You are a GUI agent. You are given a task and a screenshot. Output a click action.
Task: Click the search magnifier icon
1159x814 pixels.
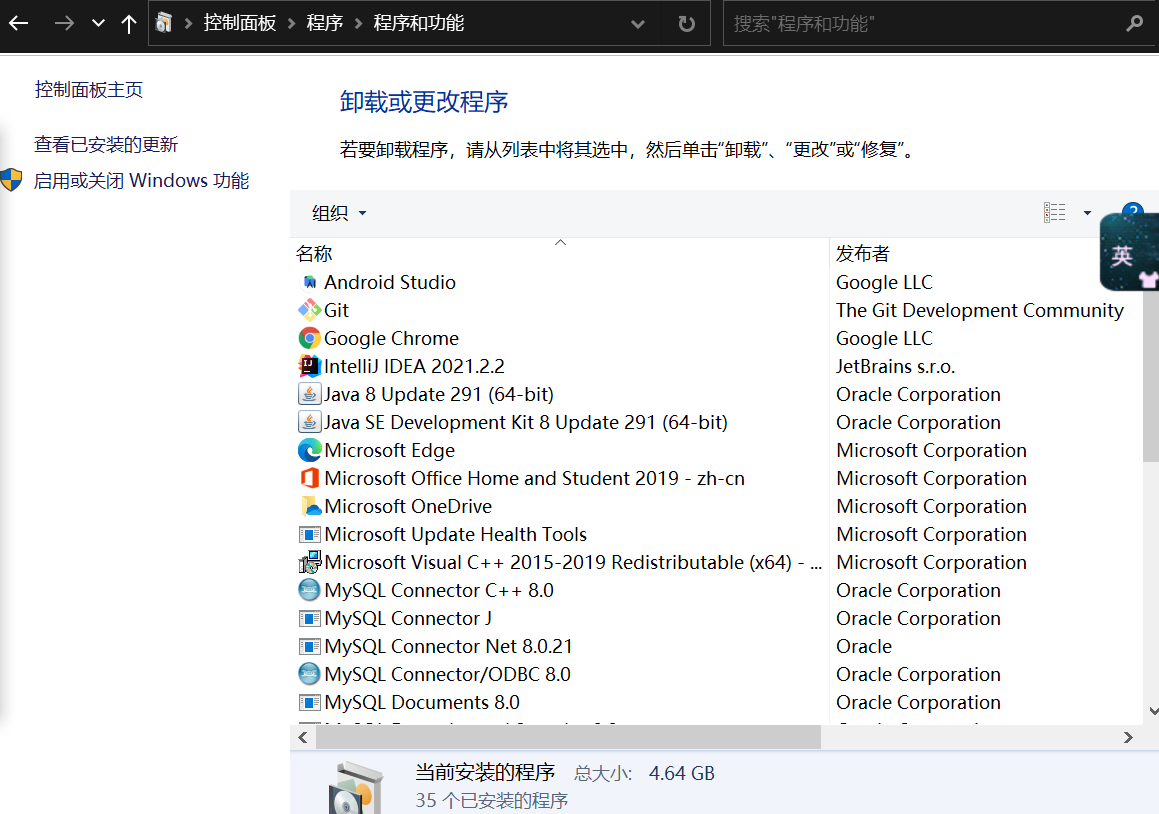coord(1134,24)
